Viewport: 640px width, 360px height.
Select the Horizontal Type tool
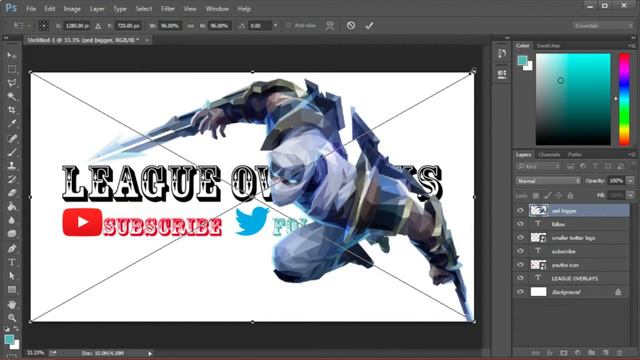tap(12, 262)
